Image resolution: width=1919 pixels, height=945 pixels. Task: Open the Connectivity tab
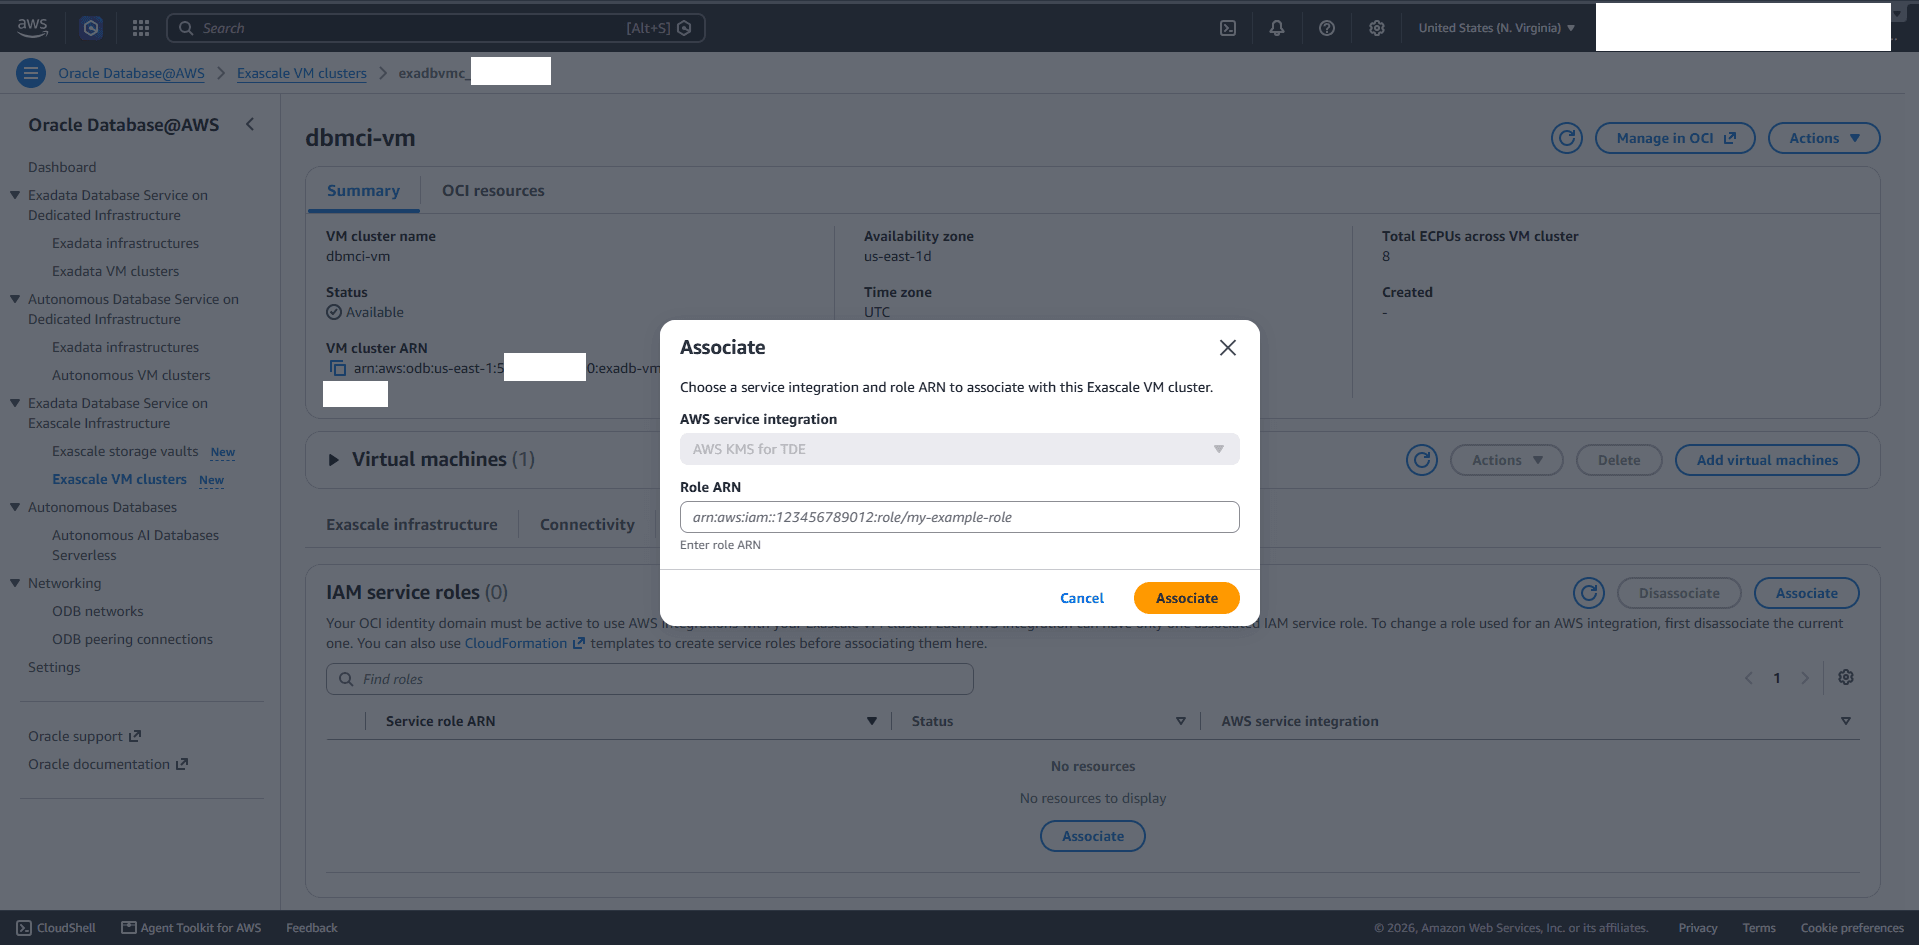pos(587,525)
